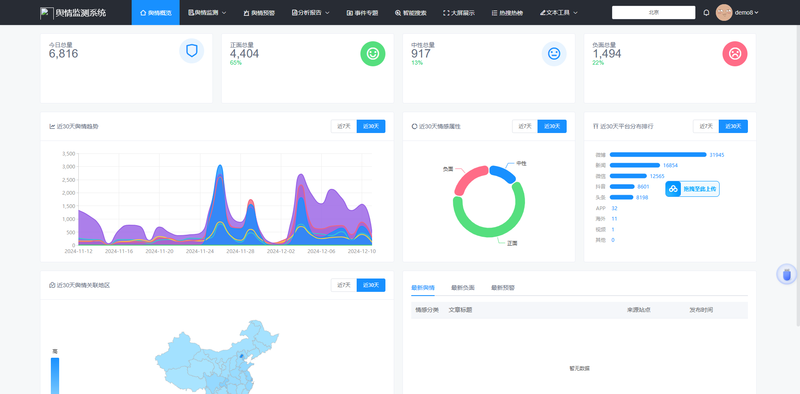Click the green smiley positive-total icon
Screen dimensions: 800x394
coord(373,54)
